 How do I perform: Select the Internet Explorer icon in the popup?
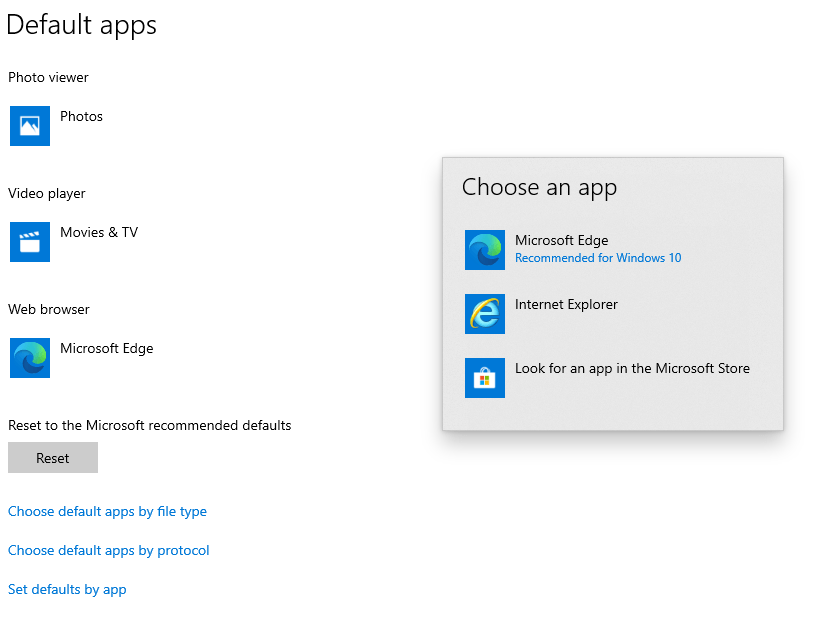pyautogui.click(x=485, y=313)
